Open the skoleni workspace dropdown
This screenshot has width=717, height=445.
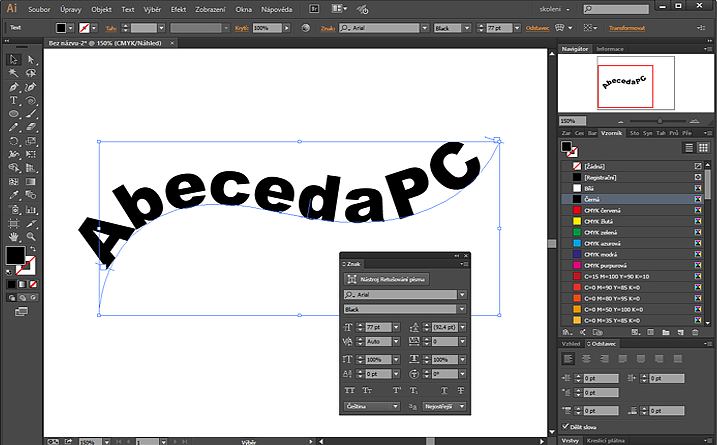click(555, 9)
